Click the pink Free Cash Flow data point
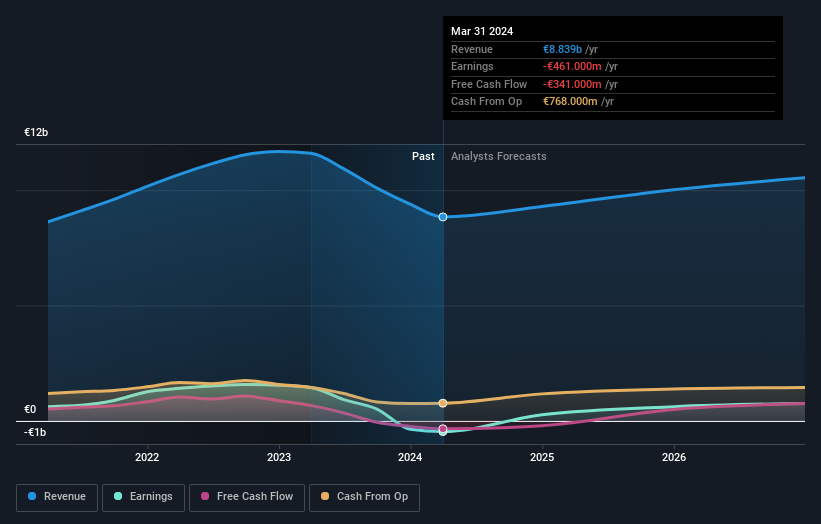The width and height of the screenshot is (821, 524). point(443,428)
